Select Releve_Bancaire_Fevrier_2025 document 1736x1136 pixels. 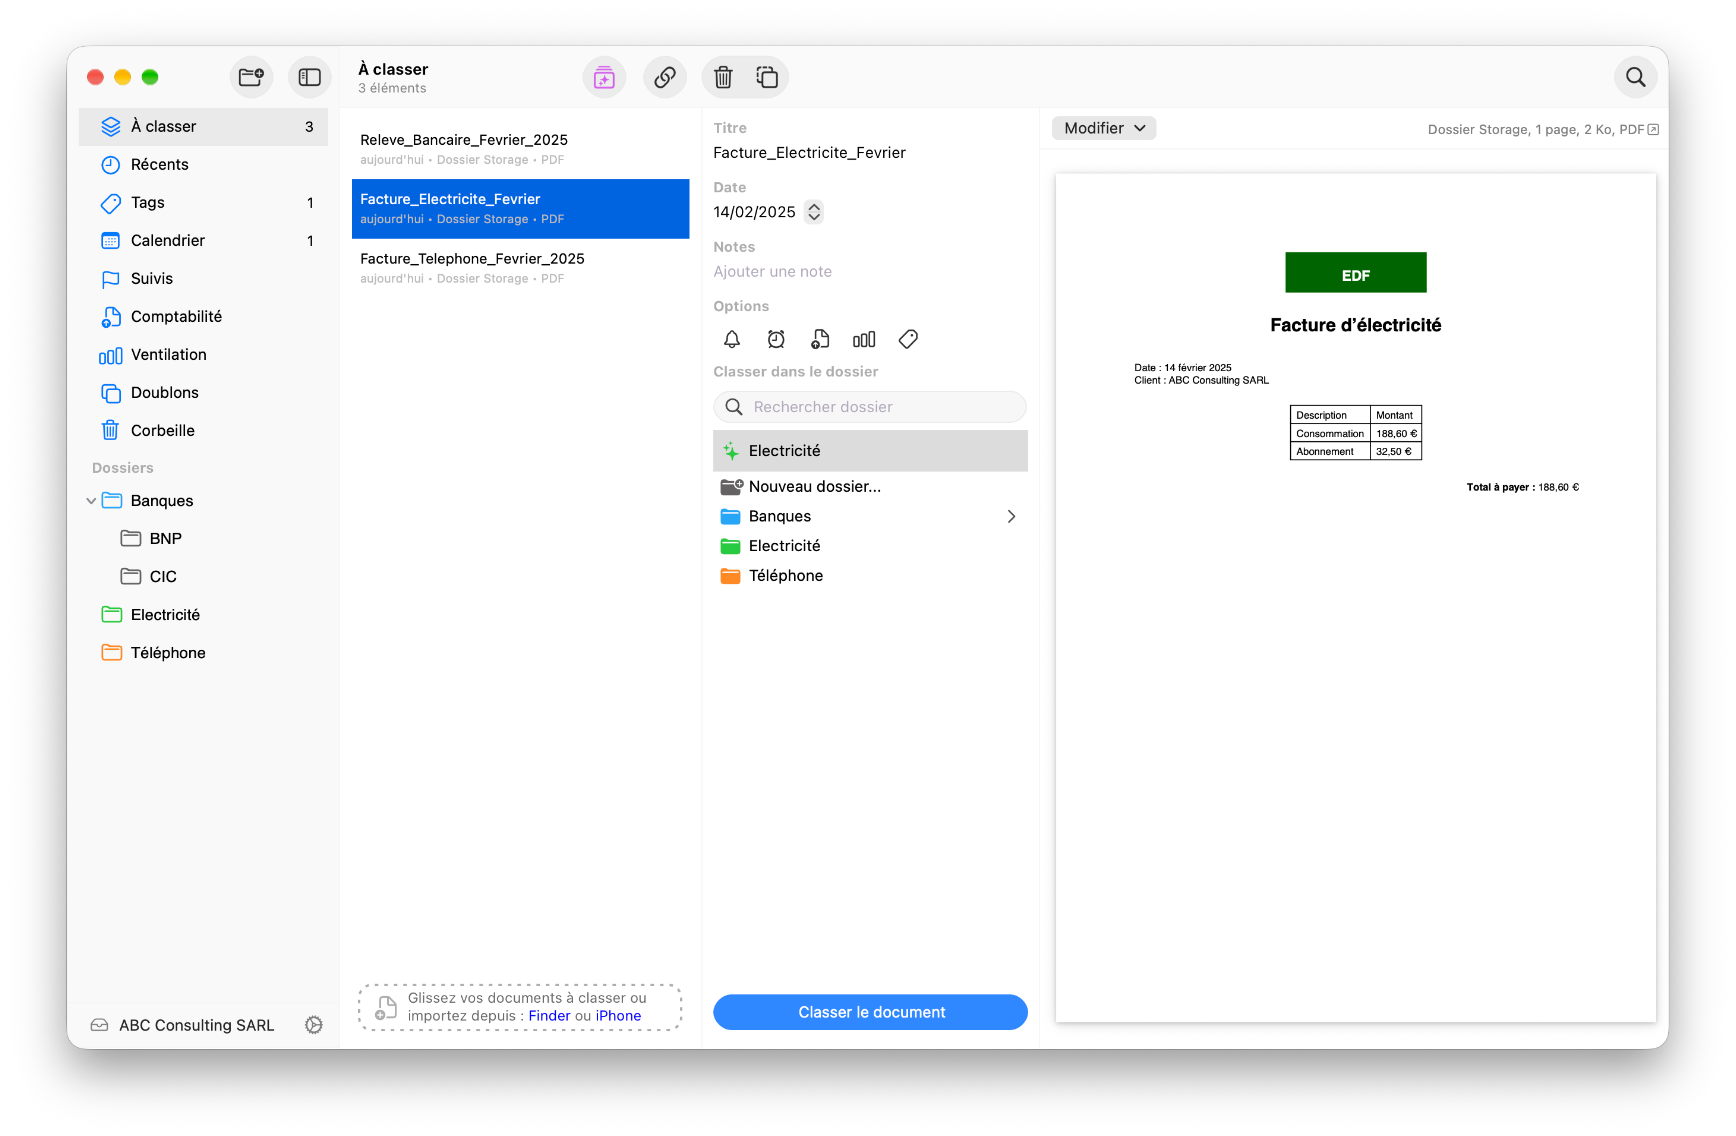520,149
